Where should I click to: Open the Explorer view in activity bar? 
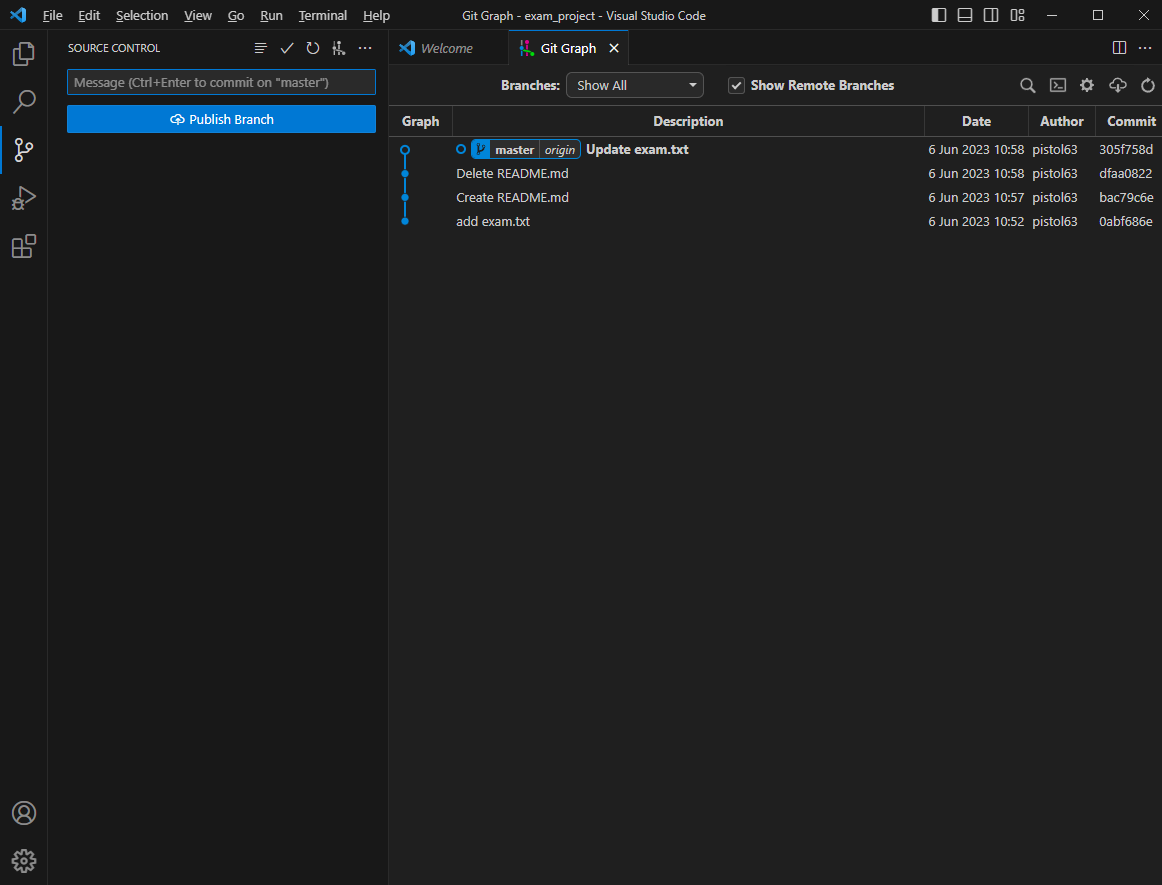[x=24, y=53]
